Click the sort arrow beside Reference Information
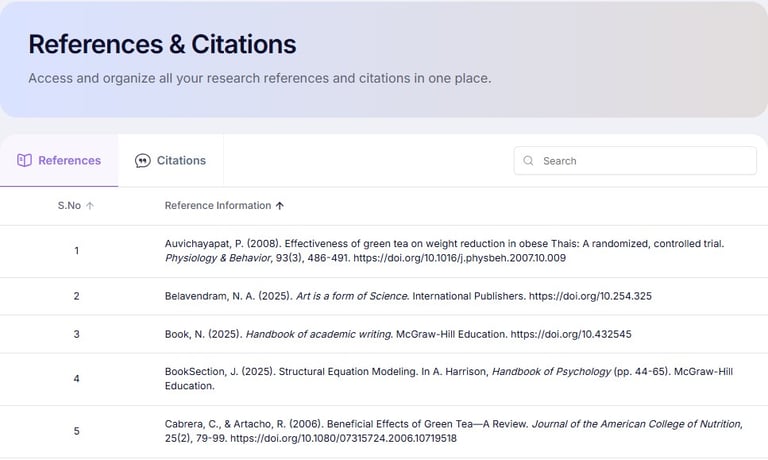Image resolution: width=768 pixels, height=460 pixels. [x=280, y=206]
